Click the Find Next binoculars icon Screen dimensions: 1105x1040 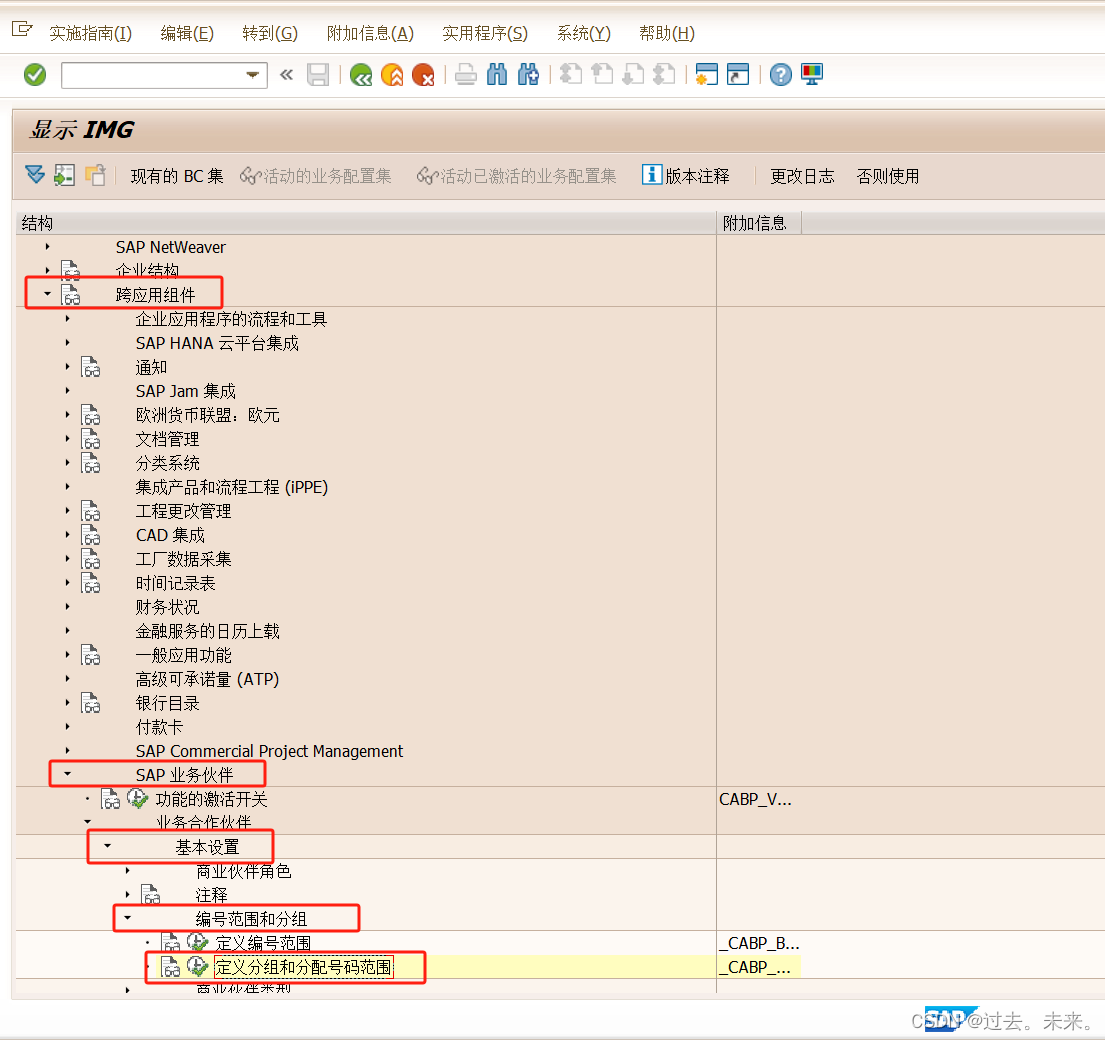pyautogui.click(x=528, y=75)
